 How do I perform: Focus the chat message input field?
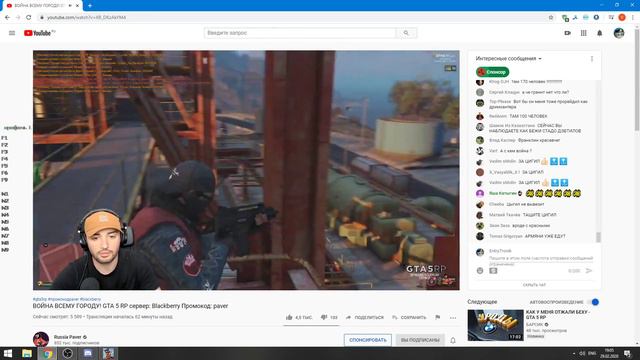pyautogui.click(x=540, y=259)
